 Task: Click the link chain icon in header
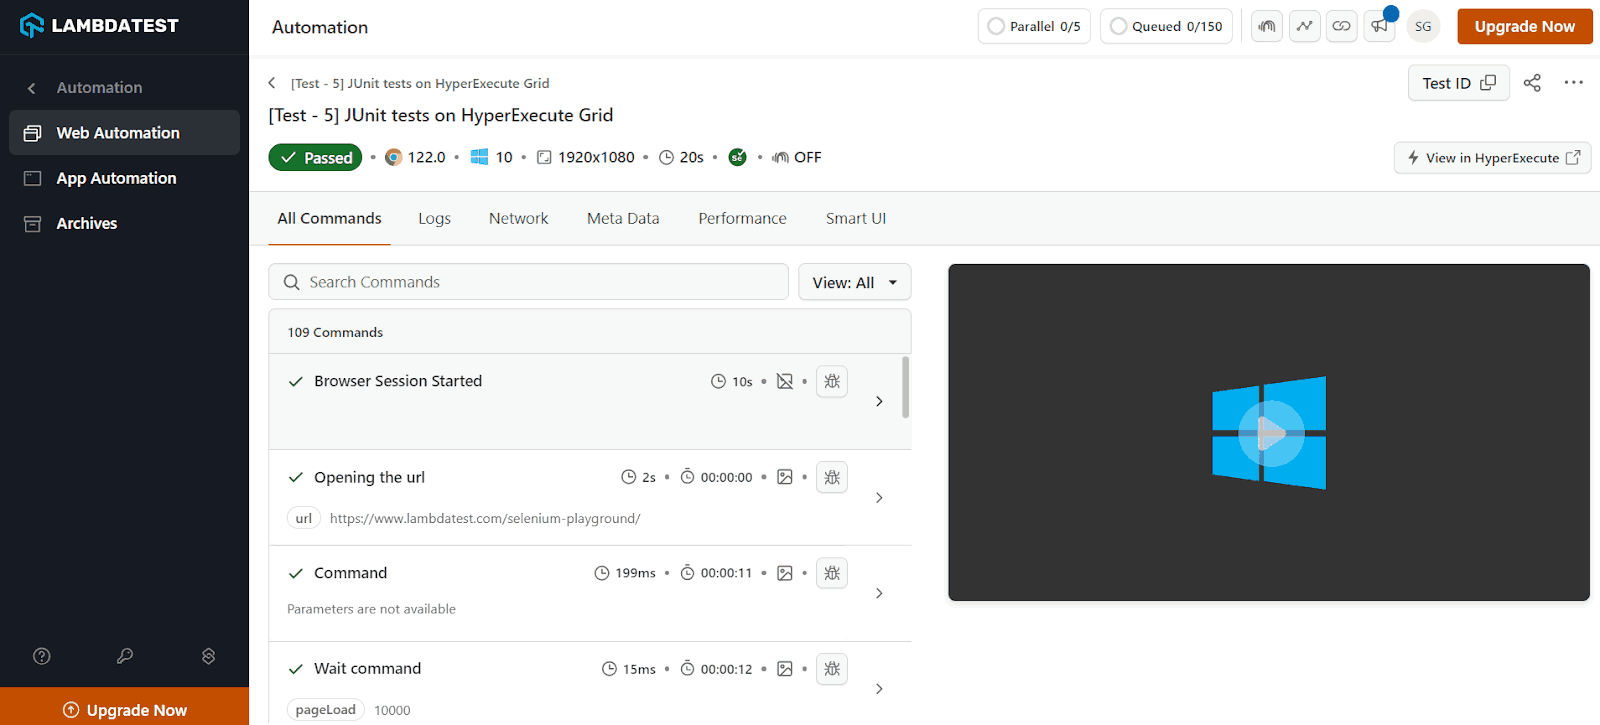pos(1342,27)
